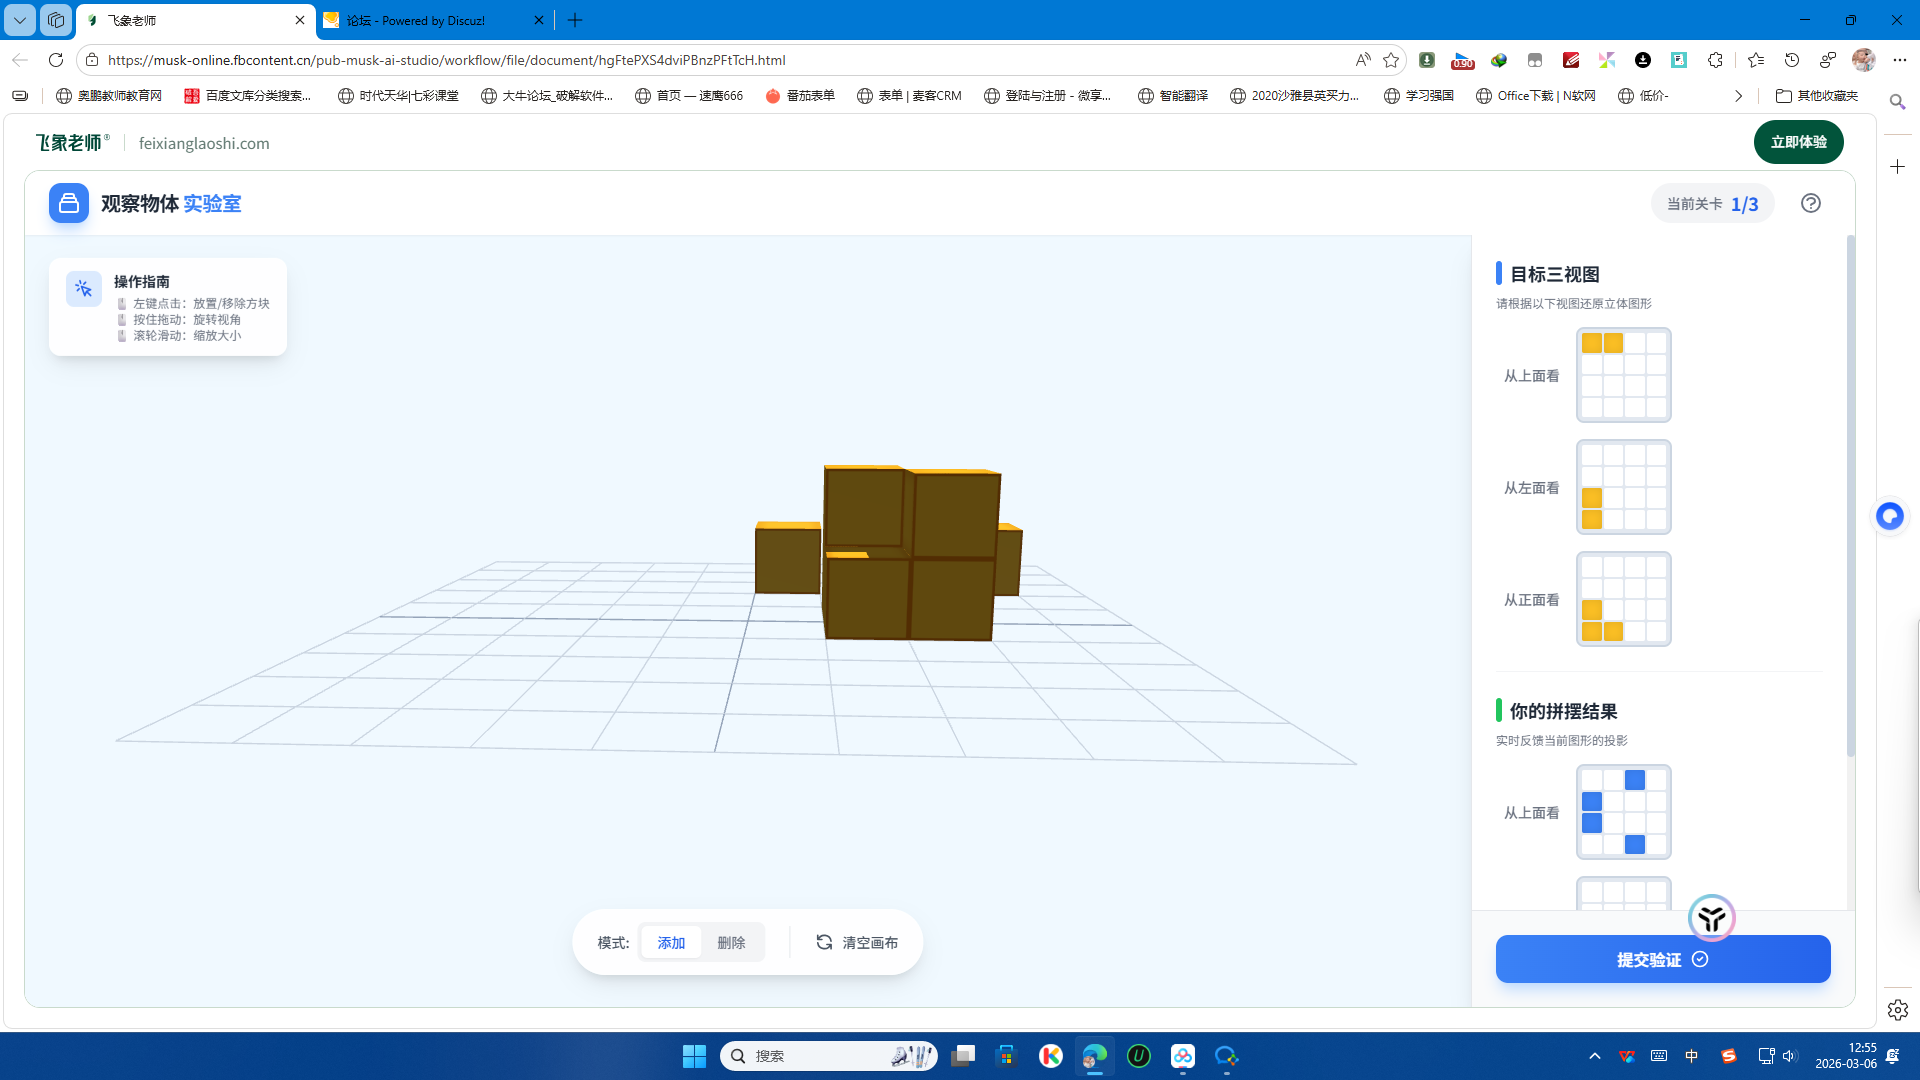Toggle the Chinese input method indicator
Image resolution: width=1920 pixels, height=1080 pixels.
1692,1056
